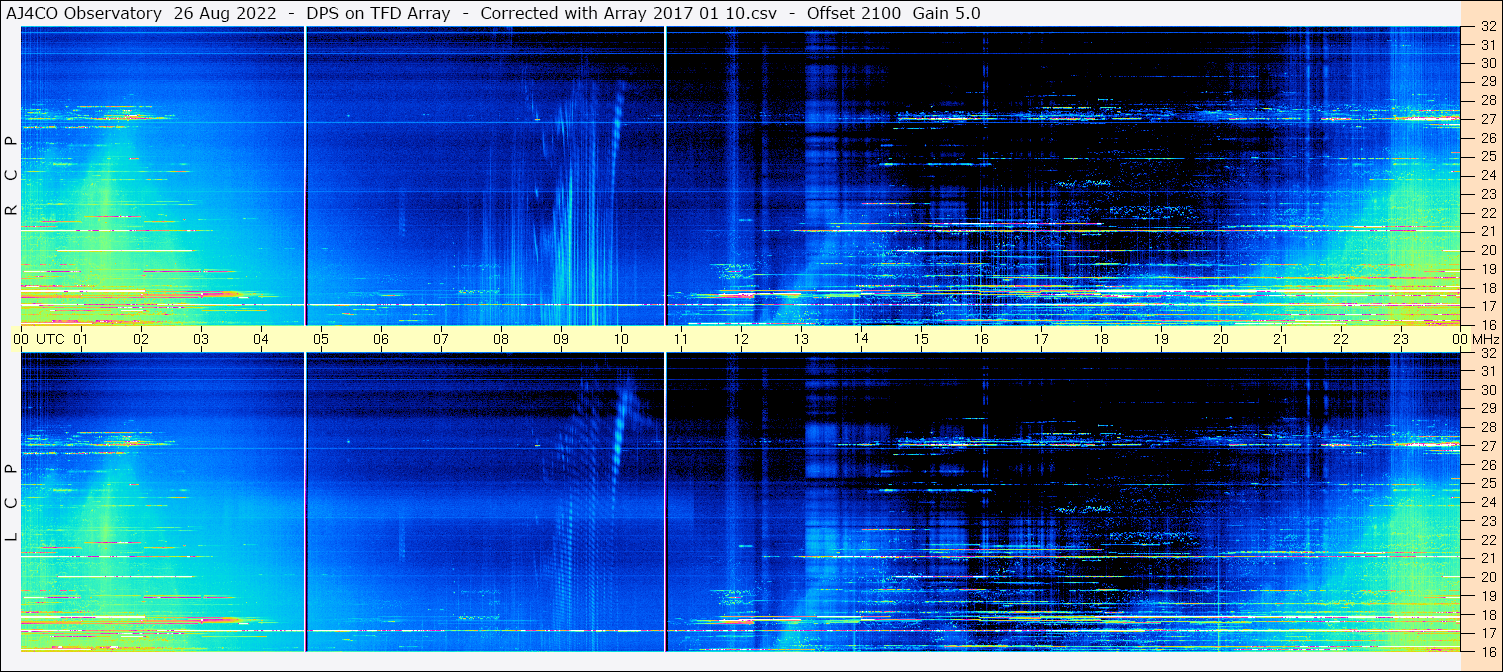
Task: Select 27 MHz label on upper RCP scale
Action: coord(1487,119)
